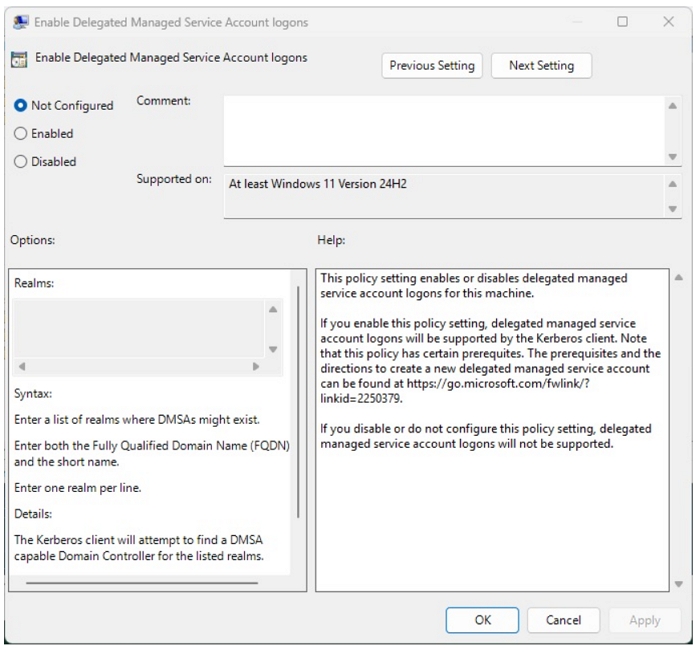Click the 'Help:' label

[x=331, y=240]
